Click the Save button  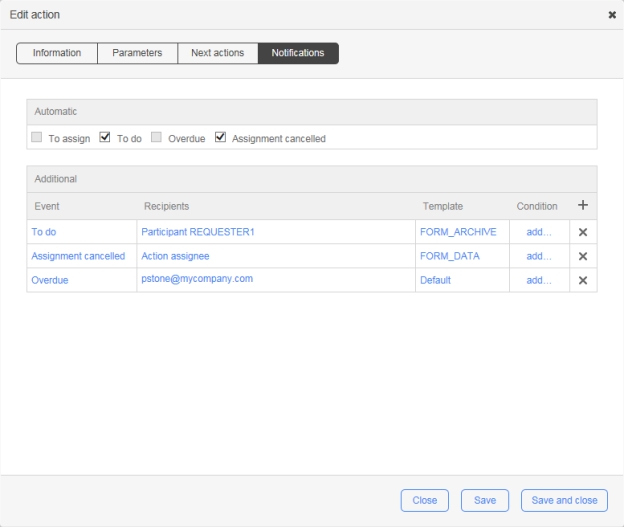[484, 500]
